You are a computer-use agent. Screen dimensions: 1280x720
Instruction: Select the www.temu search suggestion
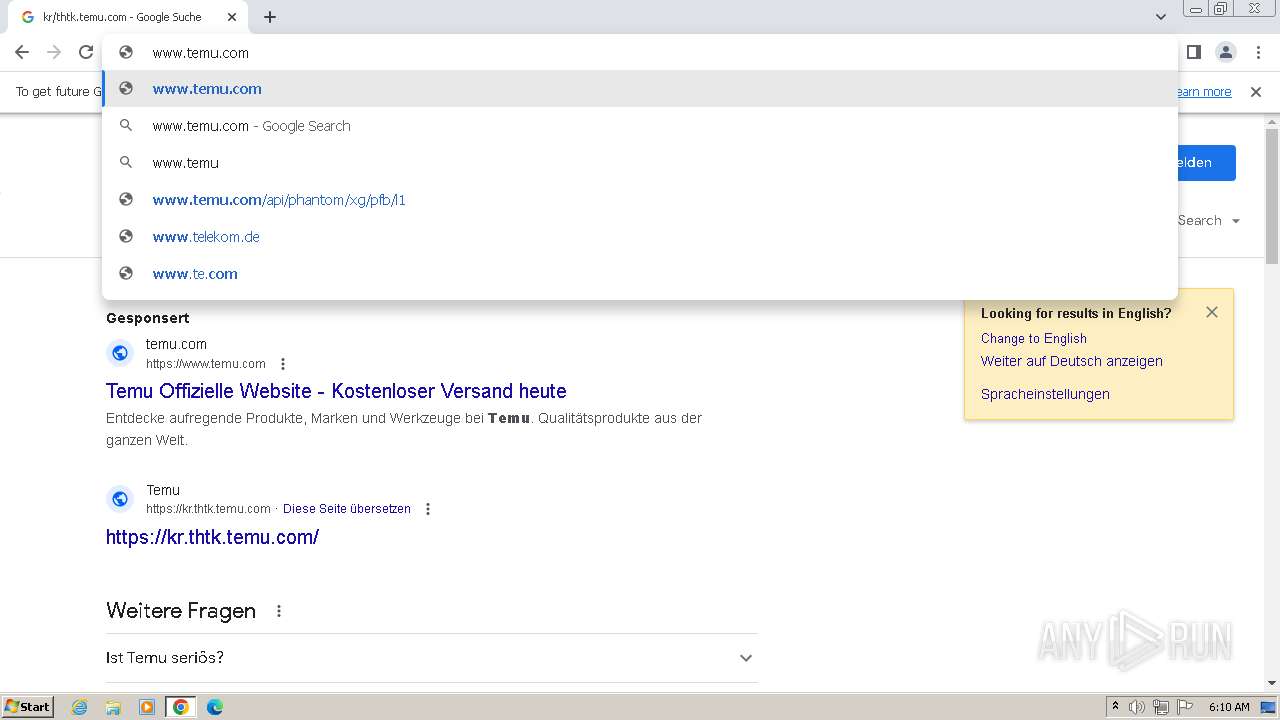click(640, 163)
